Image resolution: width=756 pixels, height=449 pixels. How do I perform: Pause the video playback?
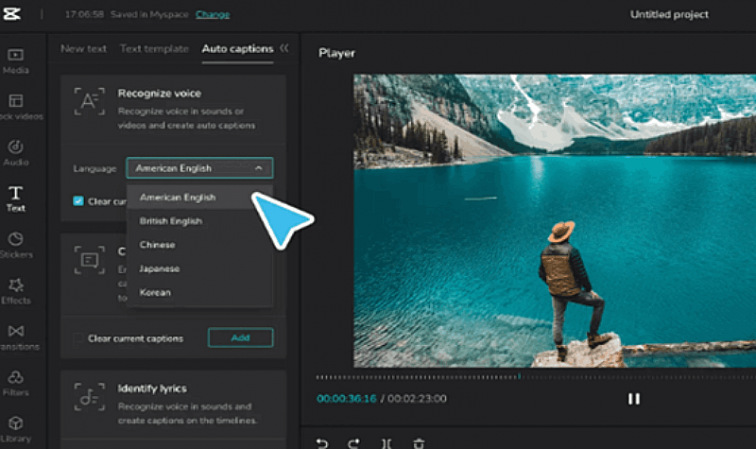coord(633,398)
